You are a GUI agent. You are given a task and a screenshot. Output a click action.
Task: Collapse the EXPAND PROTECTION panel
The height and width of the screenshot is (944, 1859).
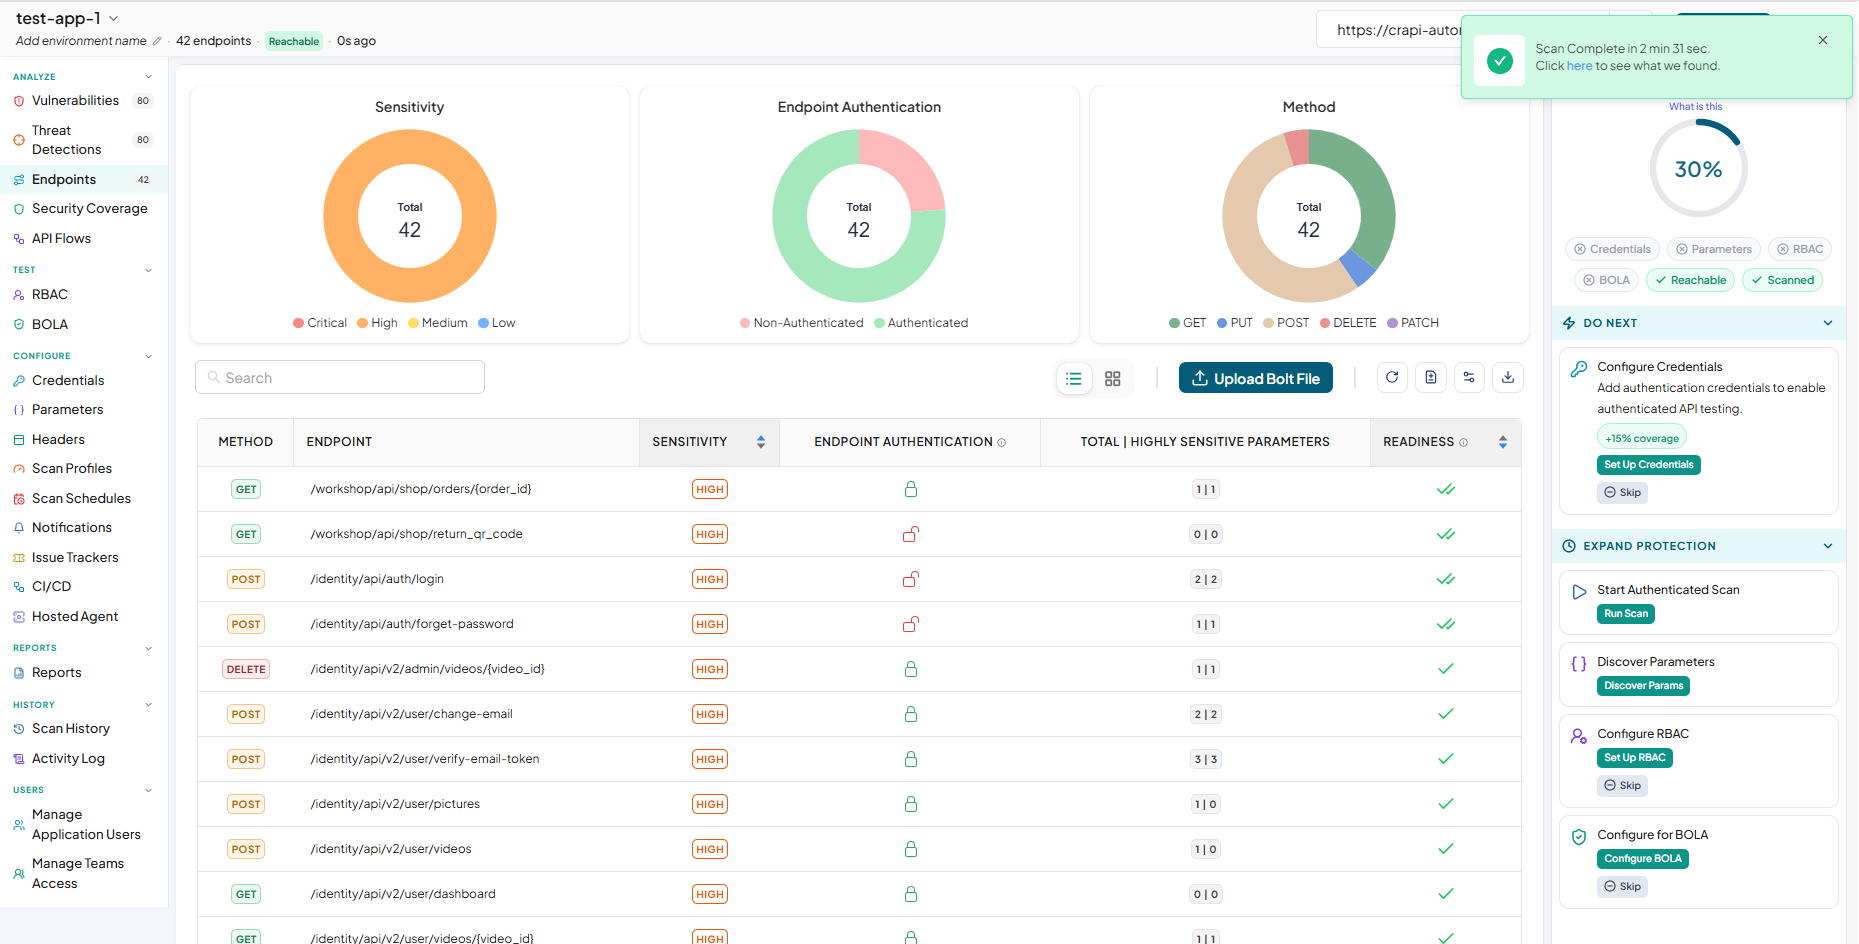[x=1828, y=546]
